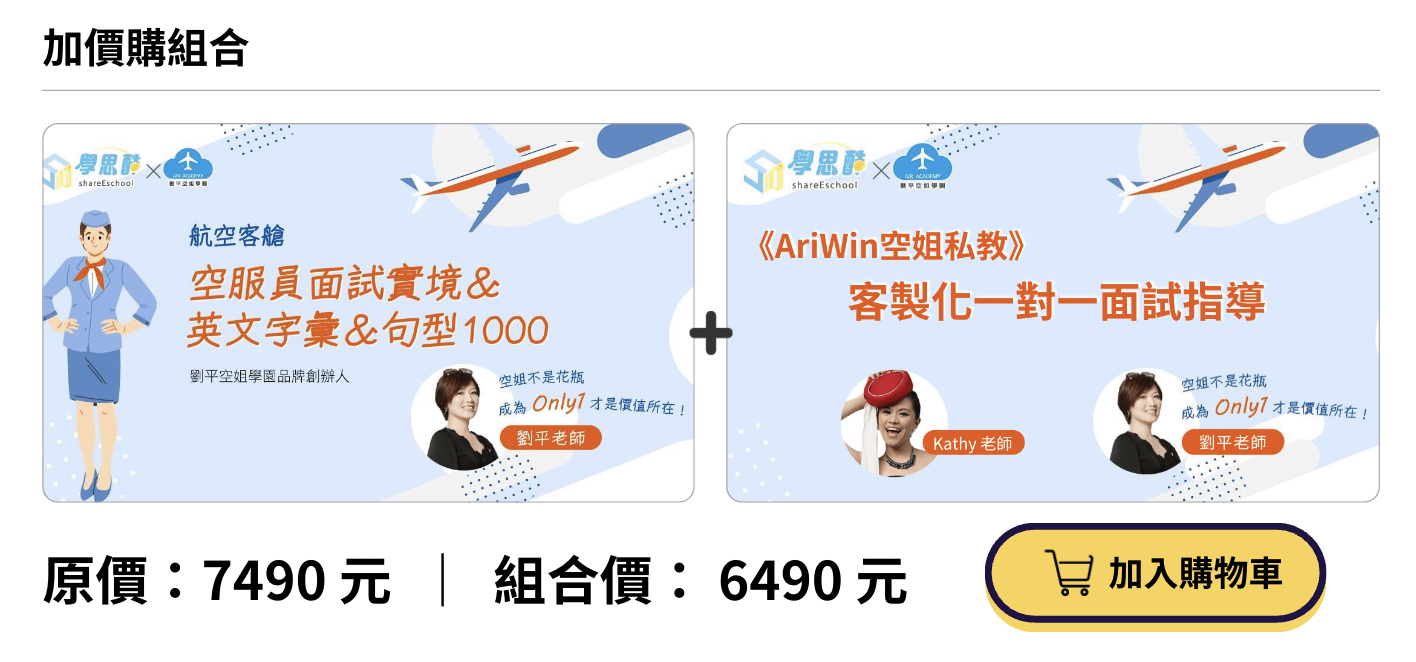The width and height of the screenshot is (1416, 662).
Task: Click the 原價 7490 元 price text
Action: (x=216, y=580)
